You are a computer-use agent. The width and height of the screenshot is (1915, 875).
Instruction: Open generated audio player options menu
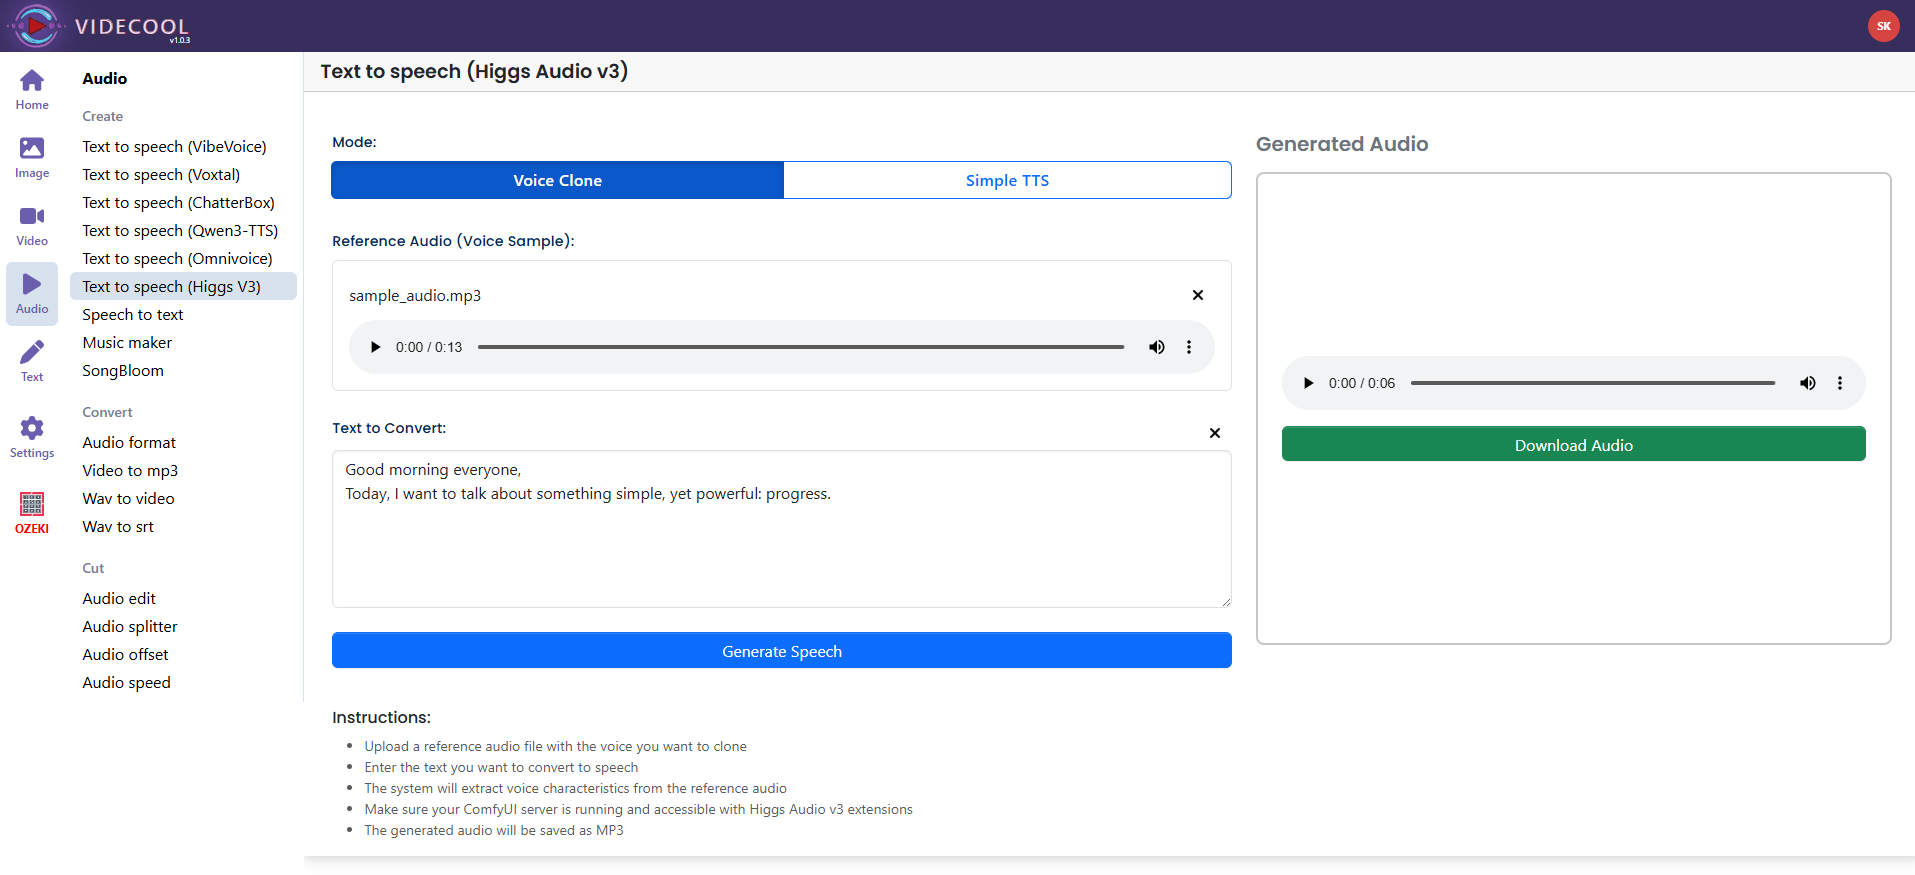click(x=1840, y=383)
